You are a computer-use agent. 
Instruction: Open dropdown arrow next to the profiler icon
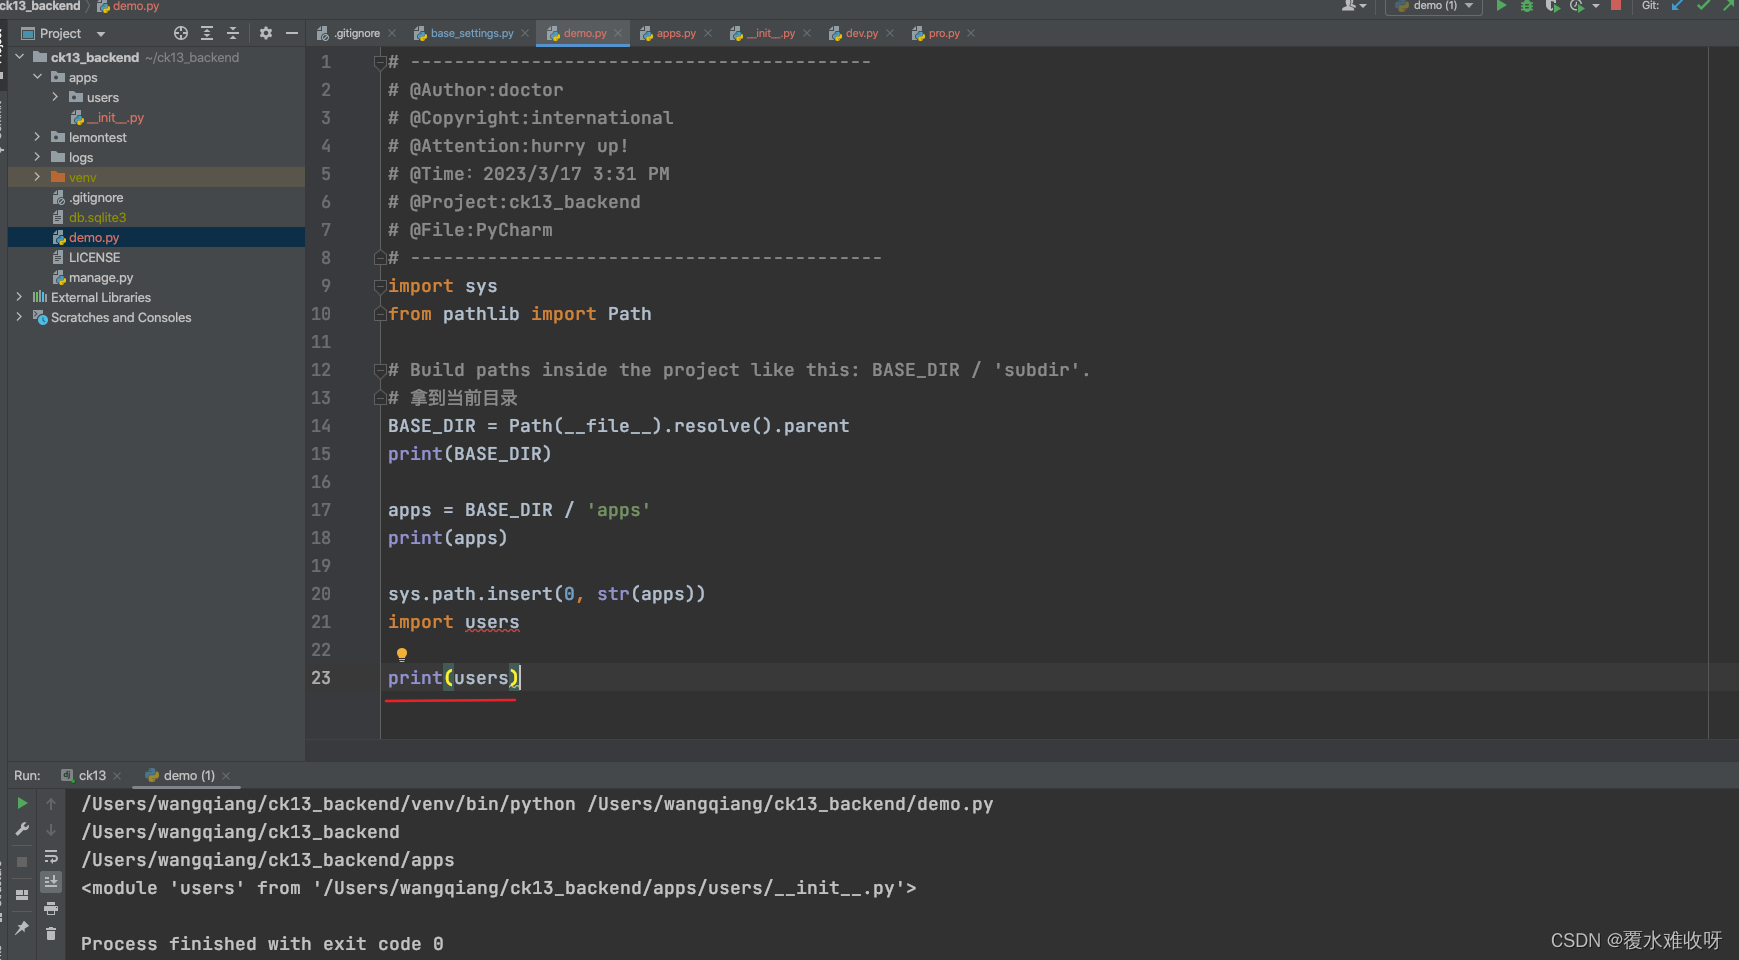(x=1596, y=6)
